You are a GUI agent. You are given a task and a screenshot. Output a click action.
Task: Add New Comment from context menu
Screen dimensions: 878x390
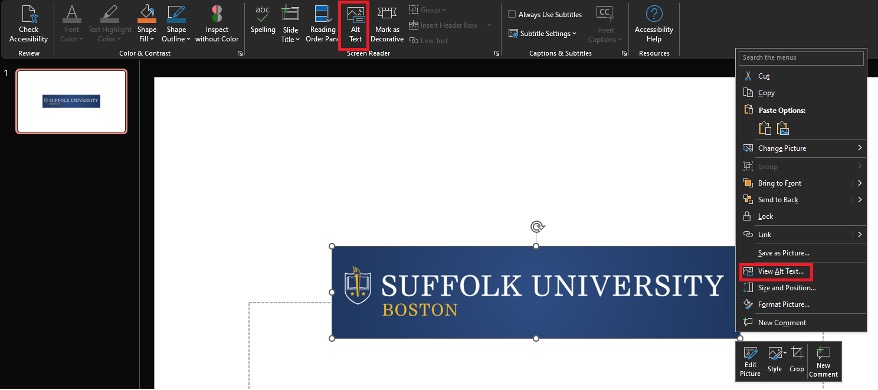[x=802, y=323]
